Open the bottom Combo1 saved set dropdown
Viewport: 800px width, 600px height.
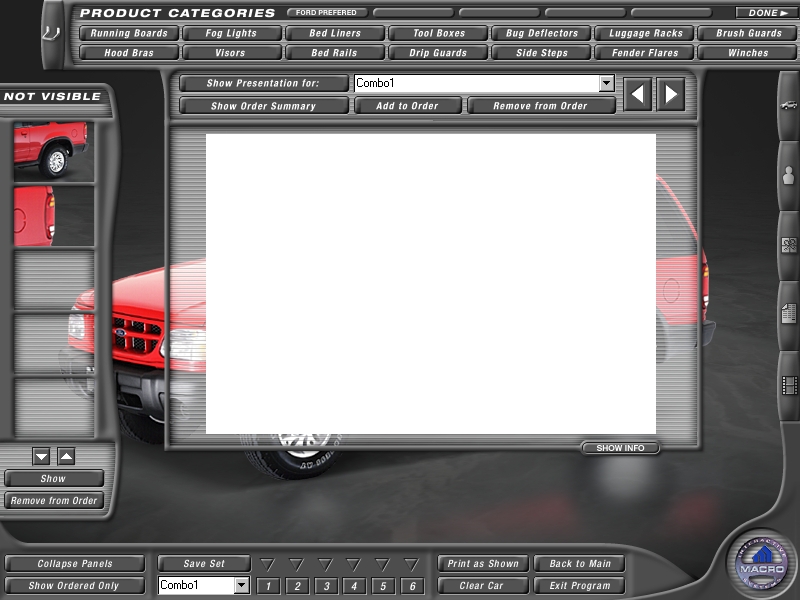pyautogui.click(x=241, y=586)
